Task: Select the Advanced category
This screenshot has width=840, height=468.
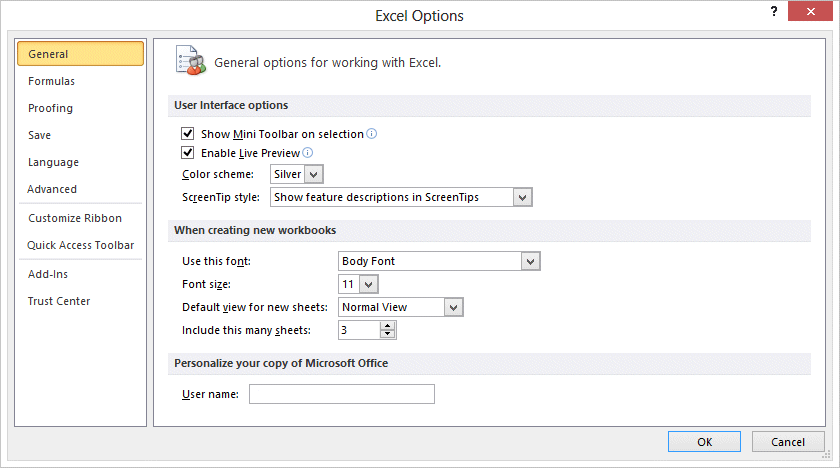Action: 80,189
